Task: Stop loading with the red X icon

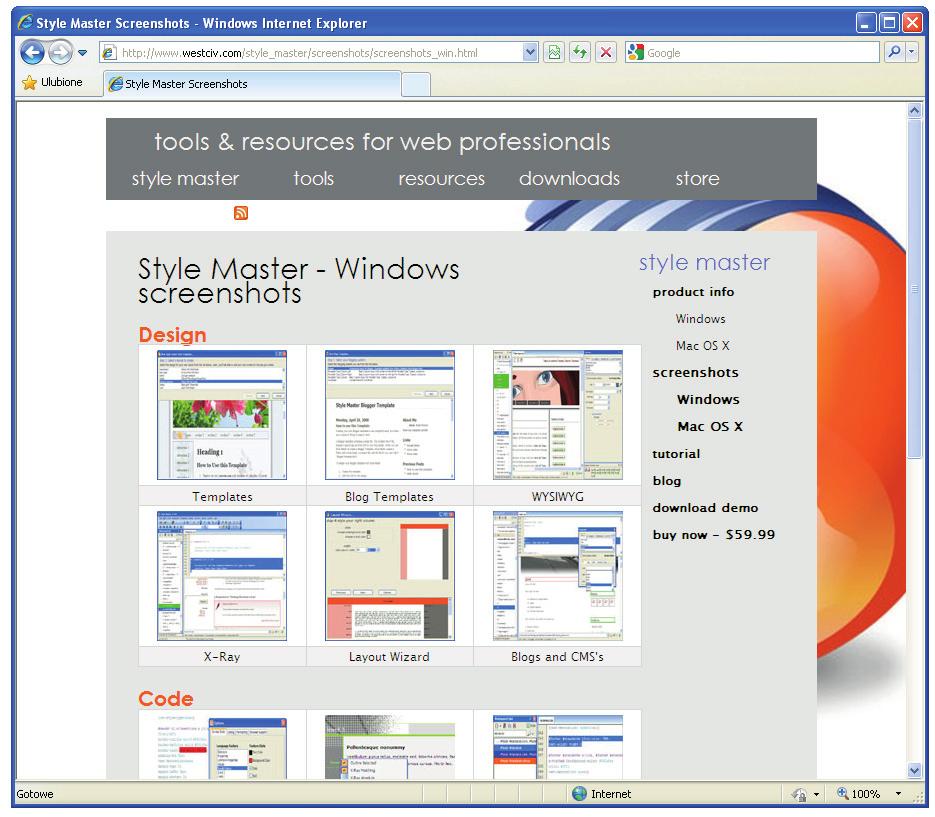Action: [x=605, y=52]
